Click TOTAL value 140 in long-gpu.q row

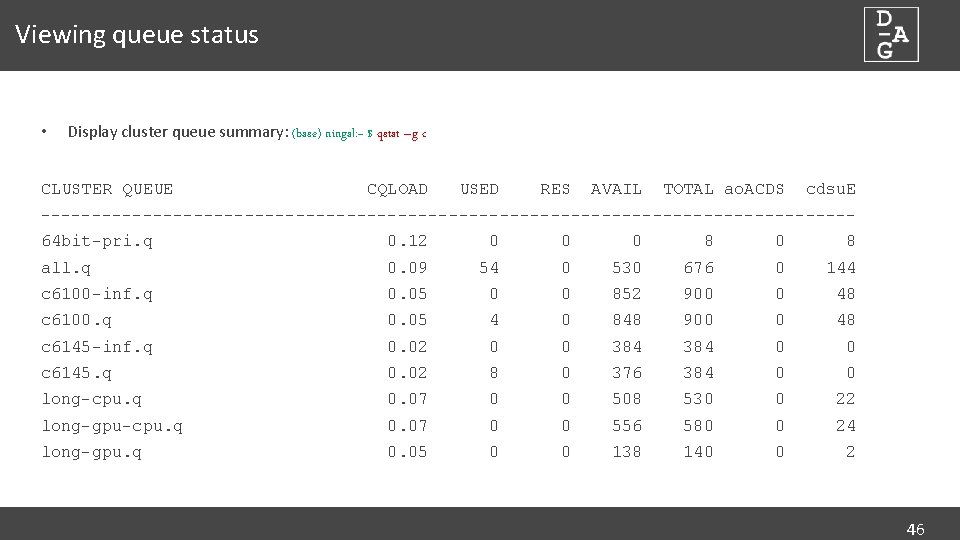[699, 452]
